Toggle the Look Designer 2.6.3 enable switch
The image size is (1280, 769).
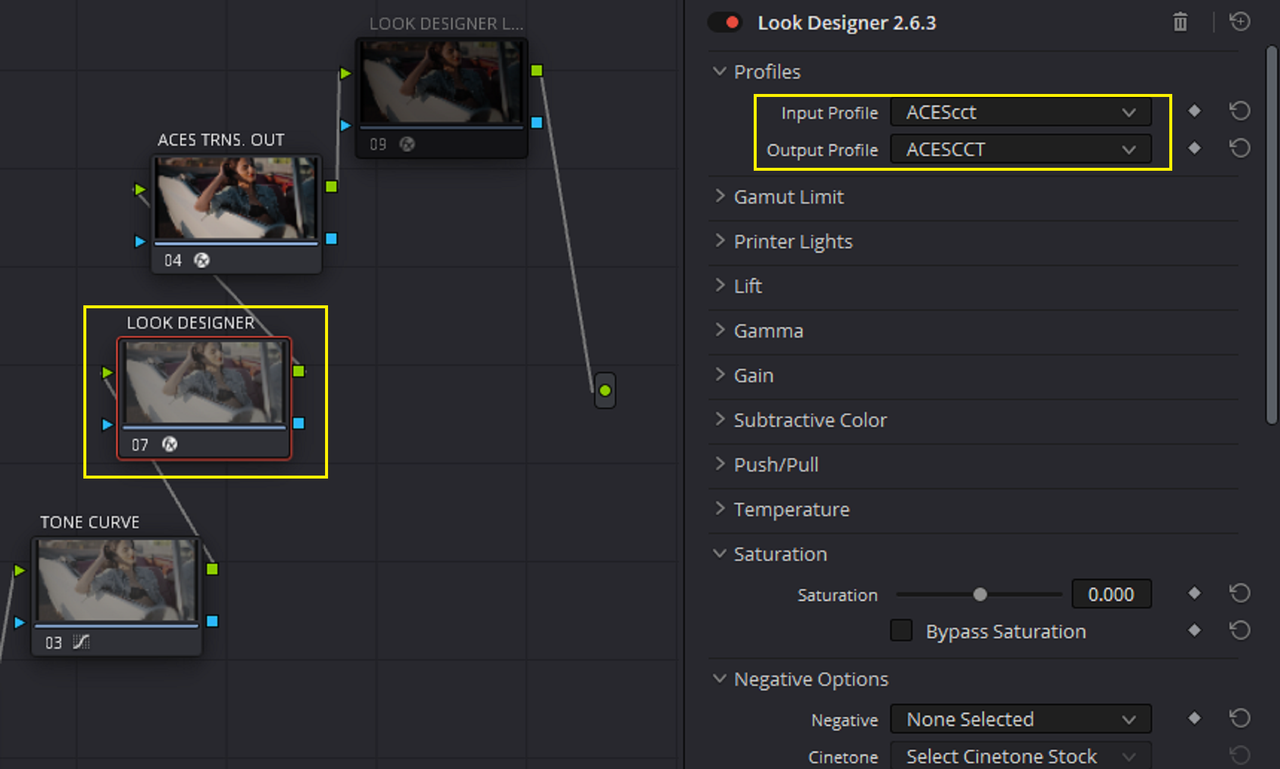(724, 22)
